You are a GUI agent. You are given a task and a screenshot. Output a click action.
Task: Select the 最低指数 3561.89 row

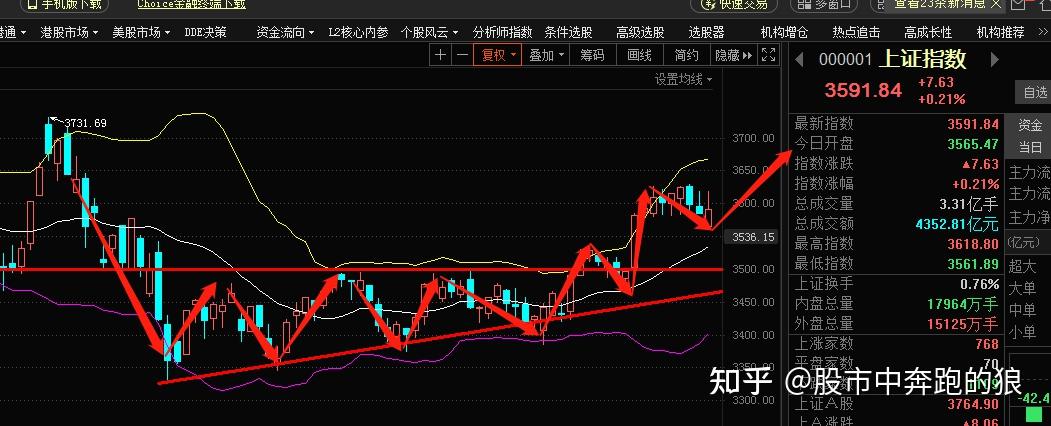tap(897, 264)
